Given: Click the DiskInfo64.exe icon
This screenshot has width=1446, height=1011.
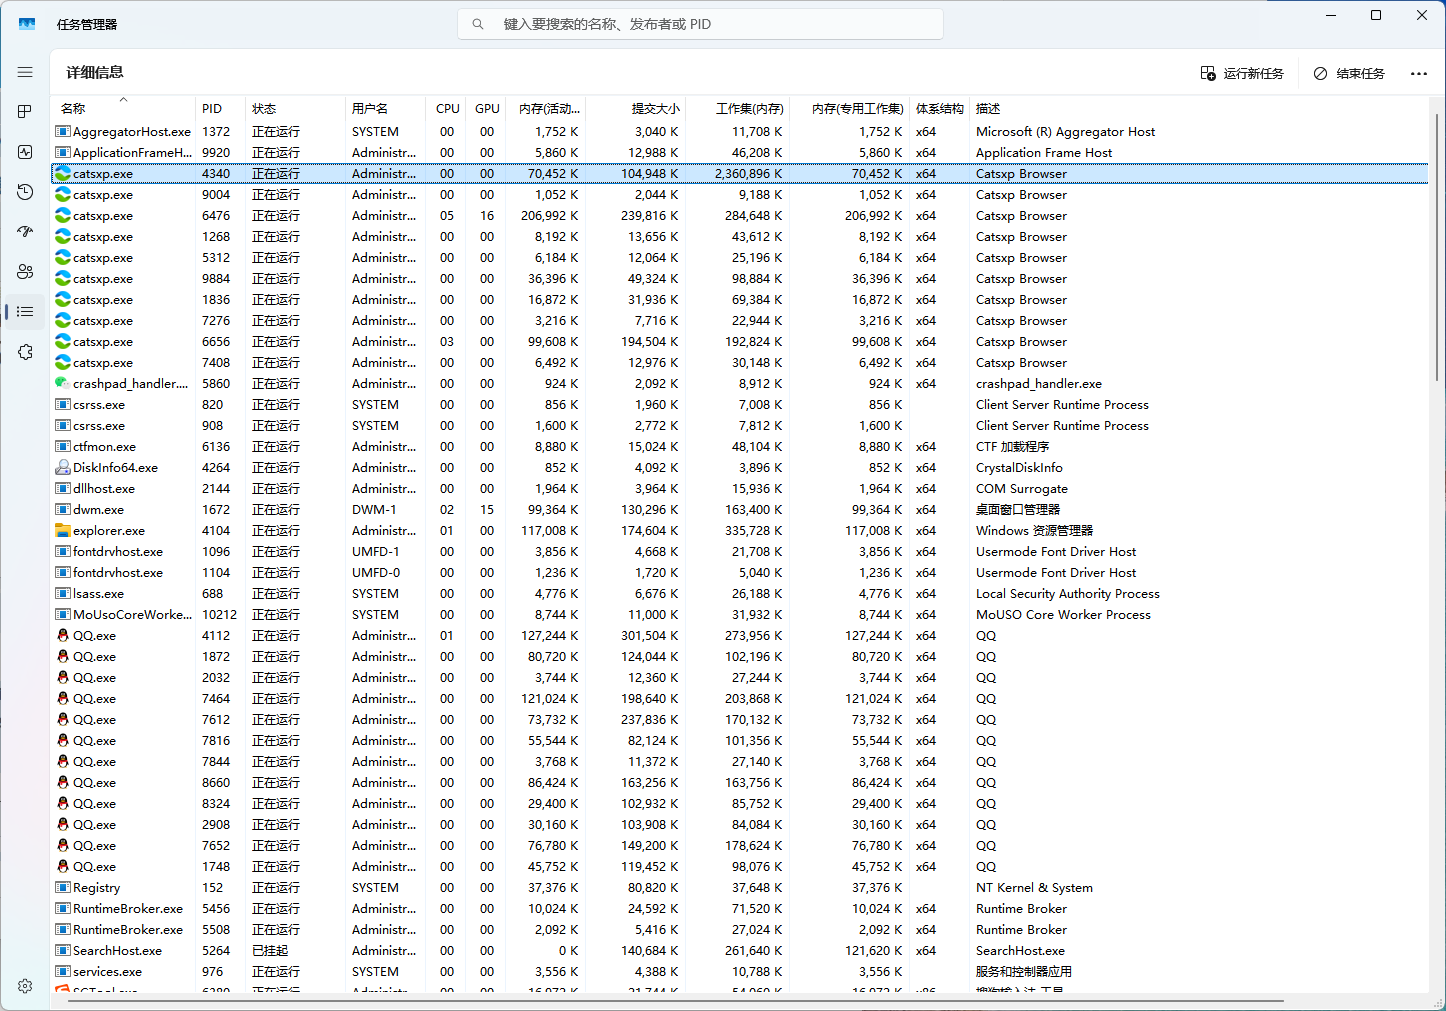Looking at the screenshot, I should (x=63, y=467).
